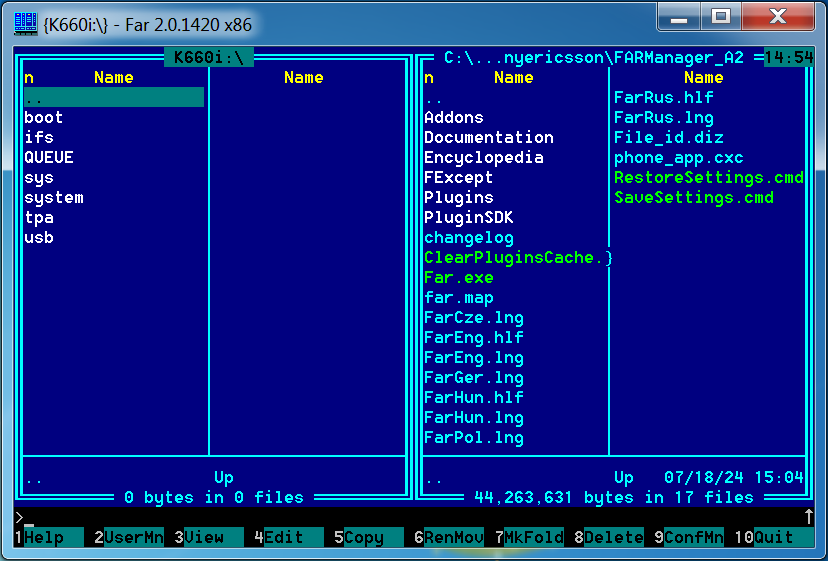Select the usb folder in left panel
This screenshot has height=561, width=828.
pos(39,238)
